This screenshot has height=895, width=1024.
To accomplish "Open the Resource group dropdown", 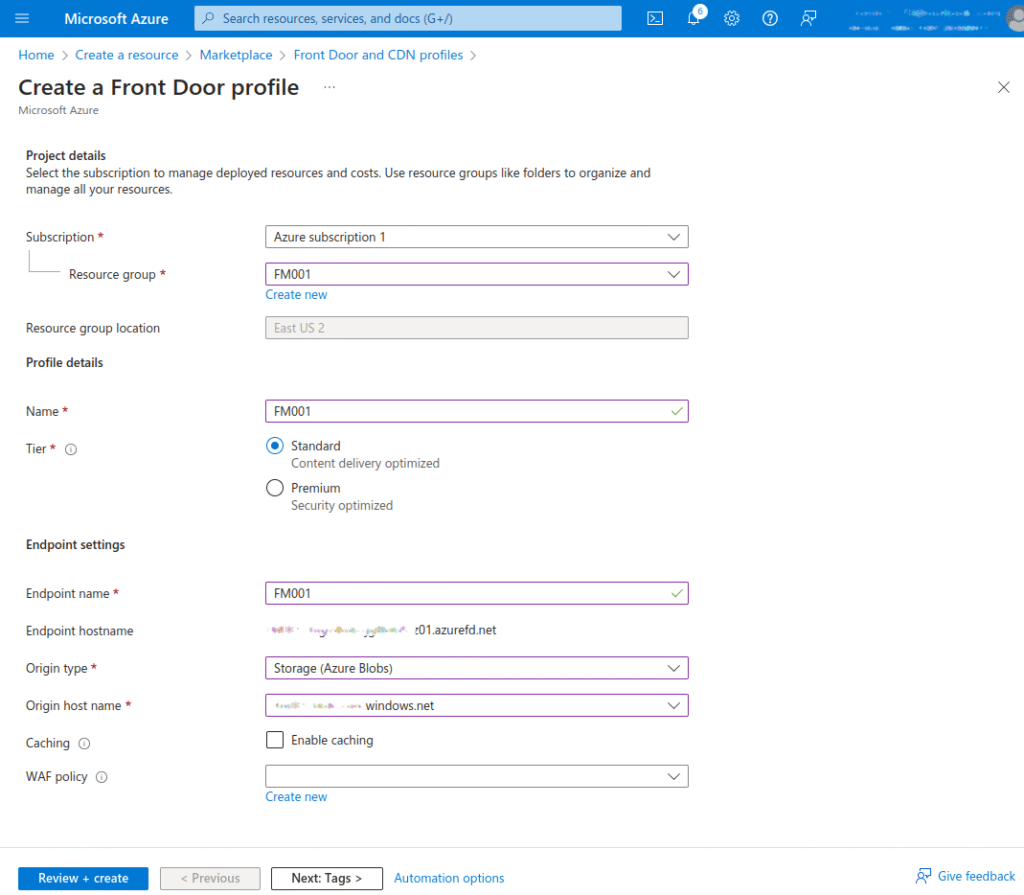I will pyautogui.click(x=477, y=274).
